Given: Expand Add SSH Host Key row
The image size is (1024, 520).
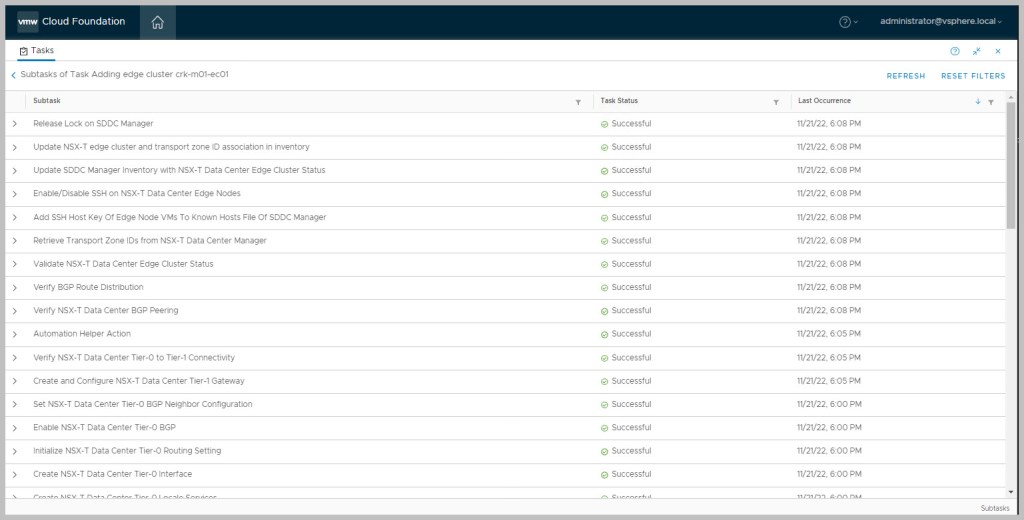Looking at the screenshot, I should 14,218.
